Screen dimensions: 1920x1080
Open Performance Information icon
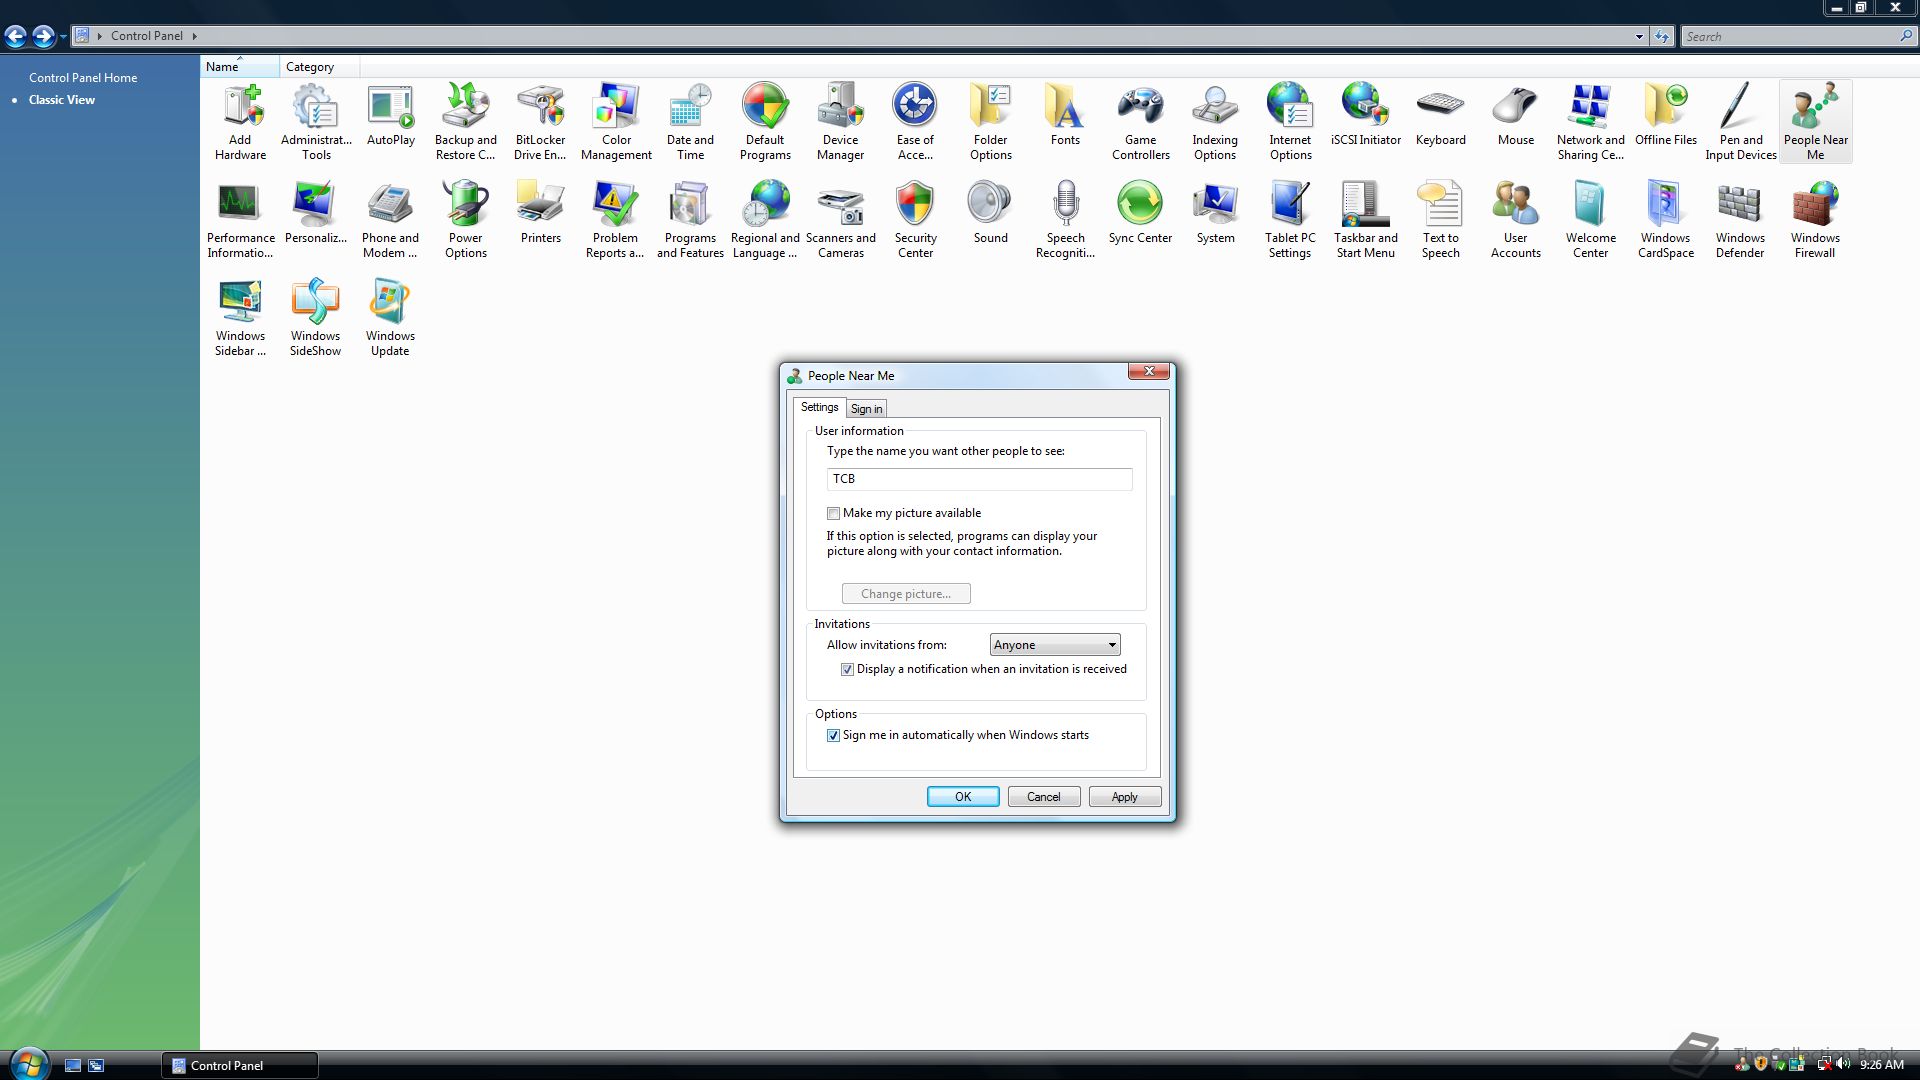click(x=240, y=219)
